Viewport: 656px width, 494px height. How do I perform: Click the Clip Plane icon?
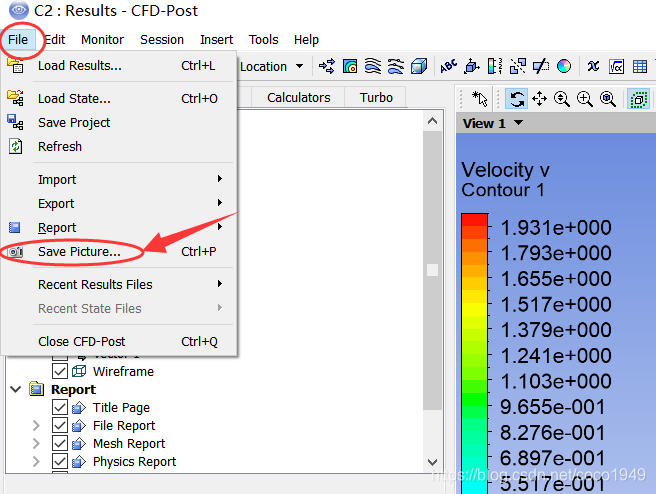pos(541,66)
